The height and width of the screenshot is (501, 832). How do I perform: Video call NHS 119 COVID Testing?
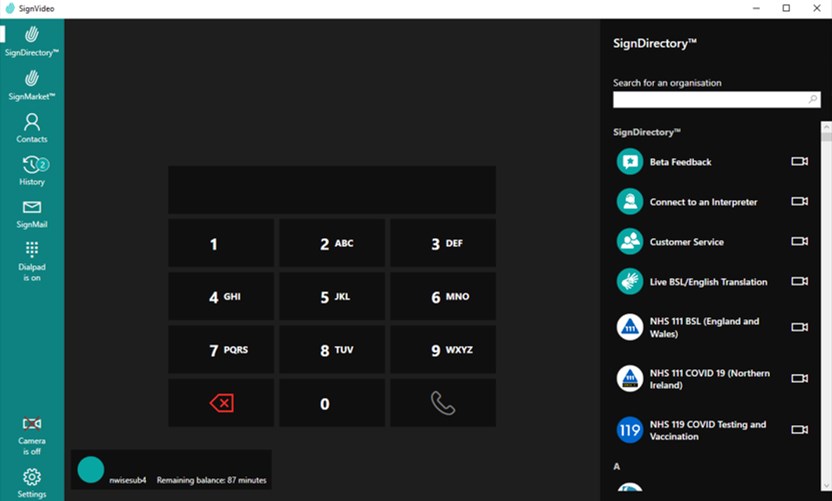coord(800,429)
